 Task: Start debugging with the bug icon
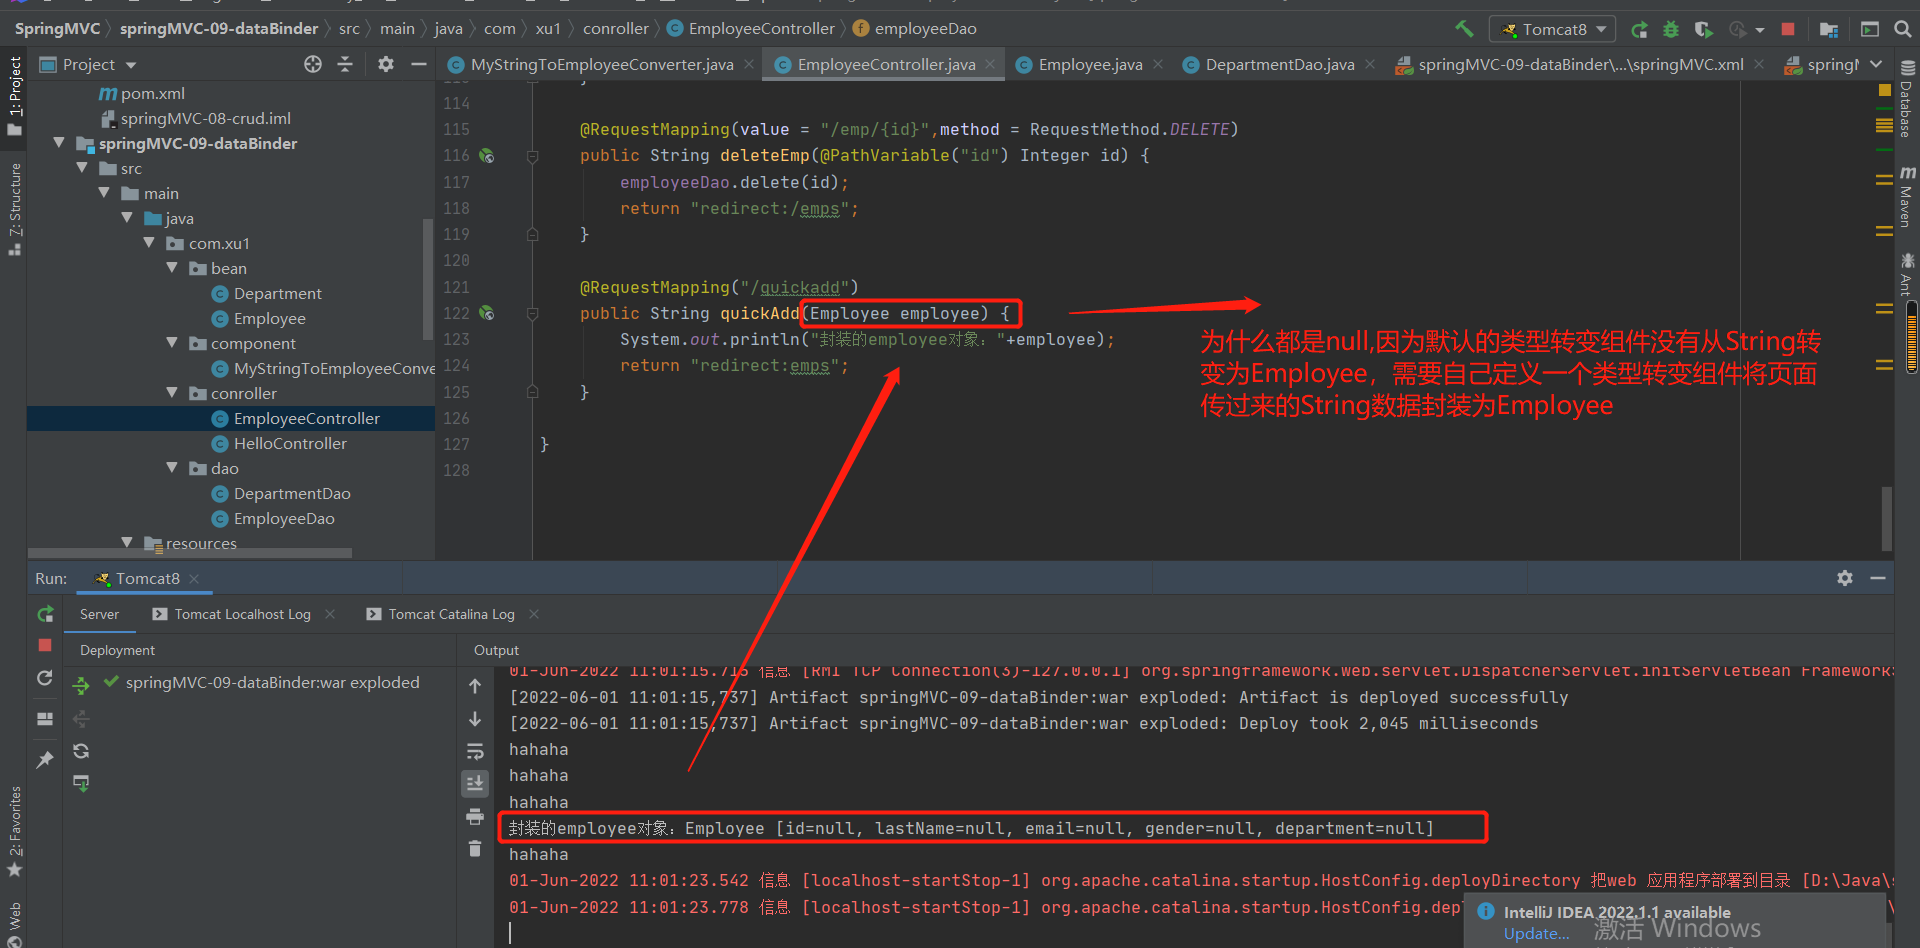click(1671, 29)
